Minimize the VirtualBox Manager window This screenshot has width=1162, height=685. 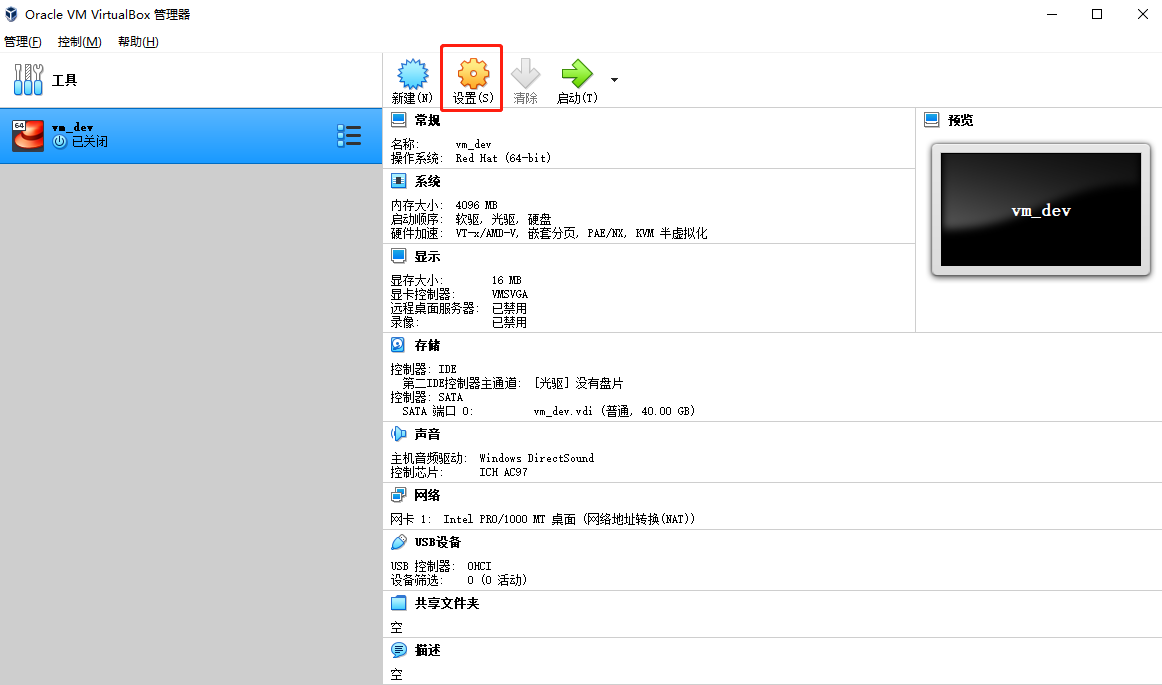[1052, 14]
